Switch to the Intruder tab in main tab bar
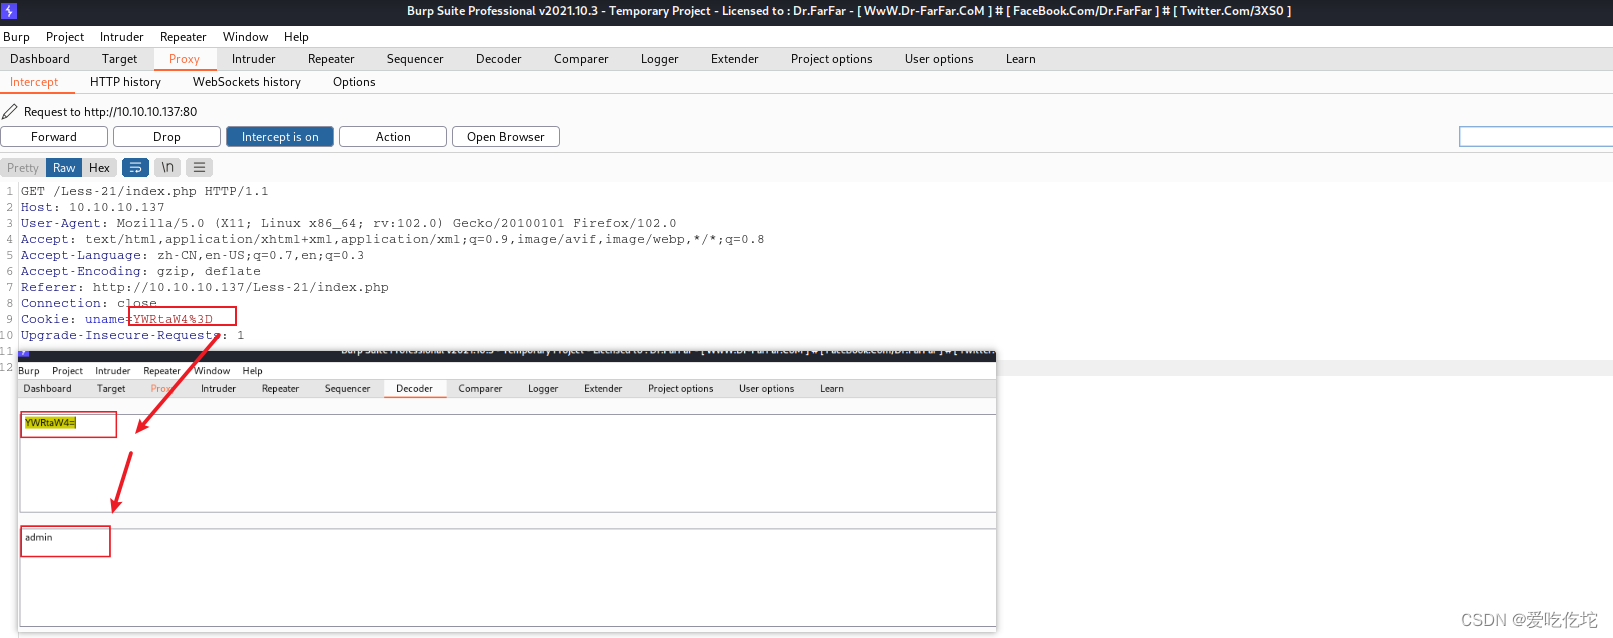This screenshot has width=1613, height=638. tap(254, 59)
